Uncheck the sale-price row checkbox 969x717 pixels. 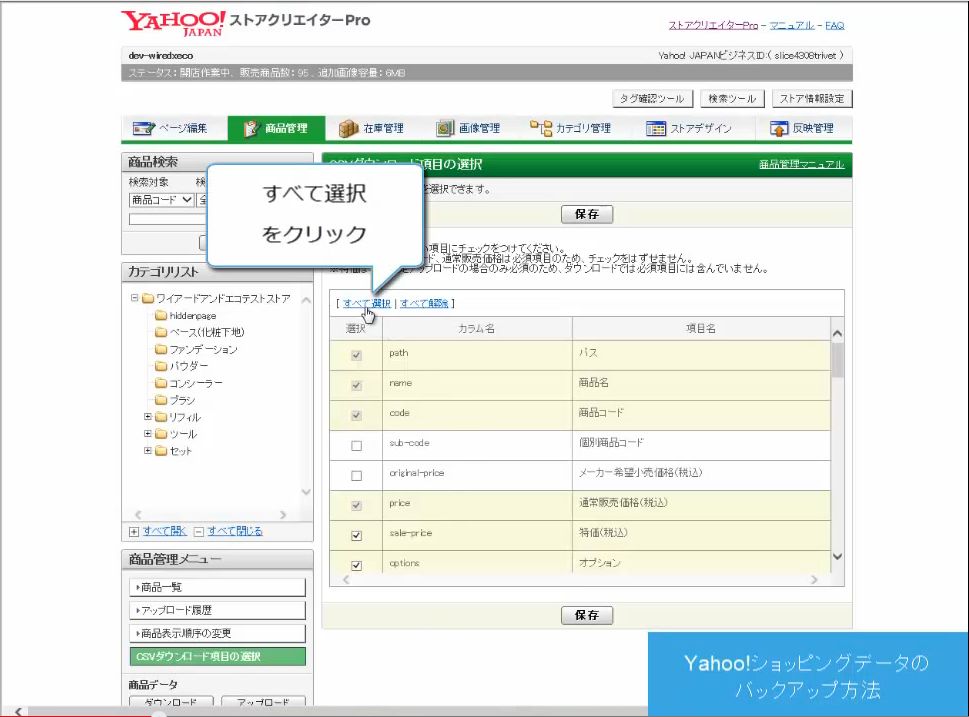point(357,536)
